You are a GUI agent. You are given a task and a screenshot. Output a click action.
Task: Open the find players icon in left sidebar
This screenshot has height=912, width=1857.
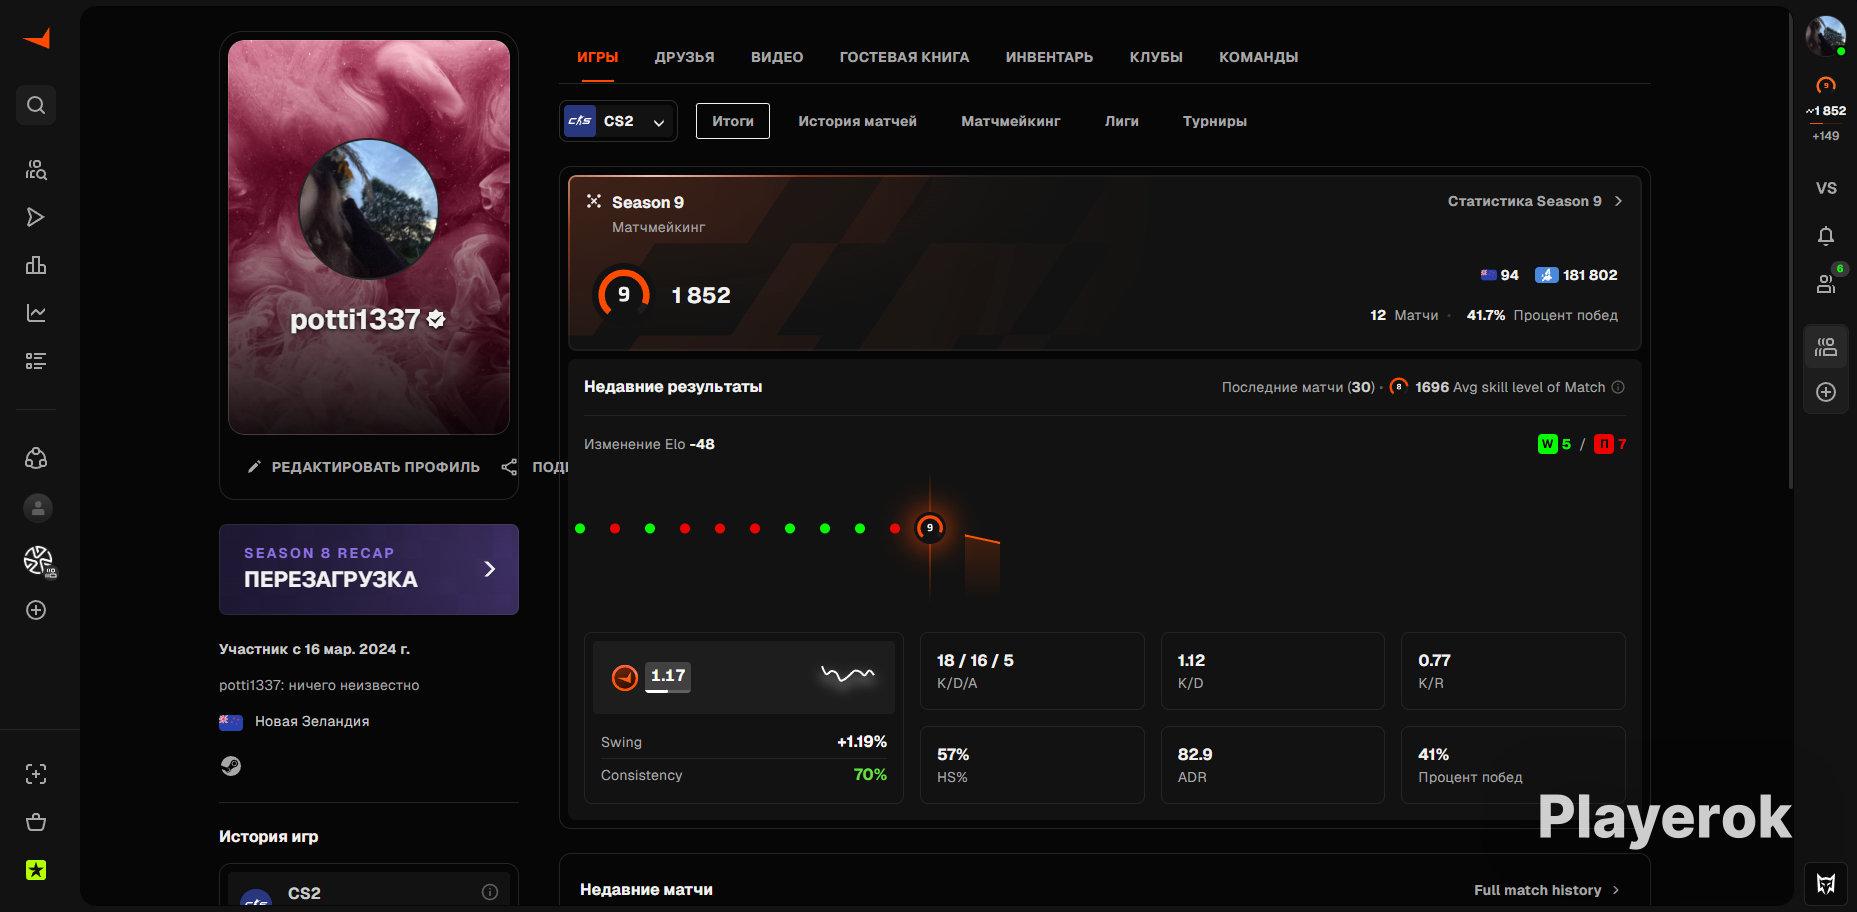[36, 169]
